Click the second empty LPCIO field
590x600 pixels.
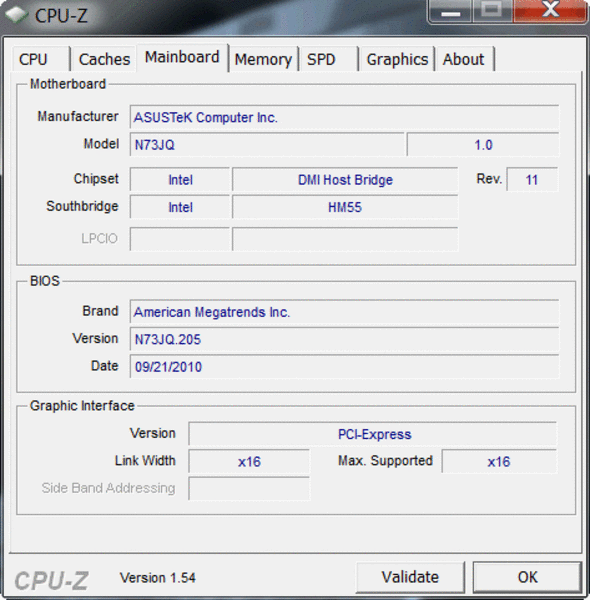[345, 239]
